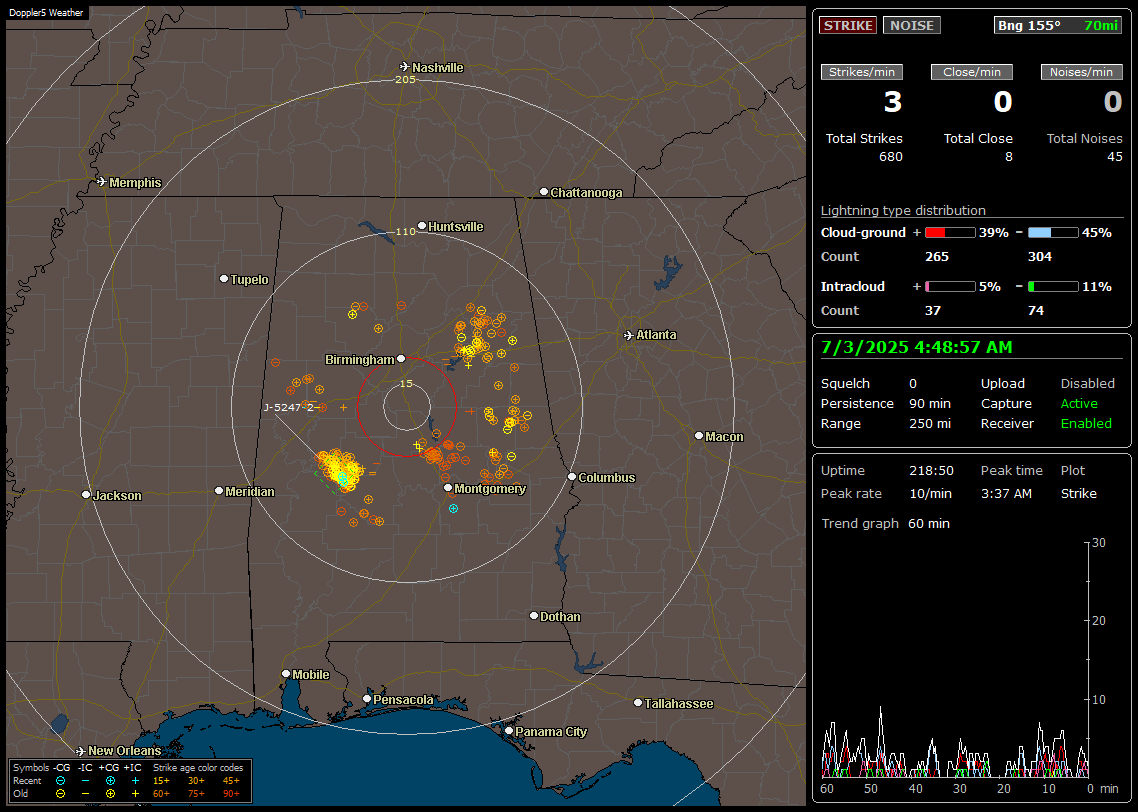
Task: Click the Upload status Disabled
Action: pos(1087,384)
